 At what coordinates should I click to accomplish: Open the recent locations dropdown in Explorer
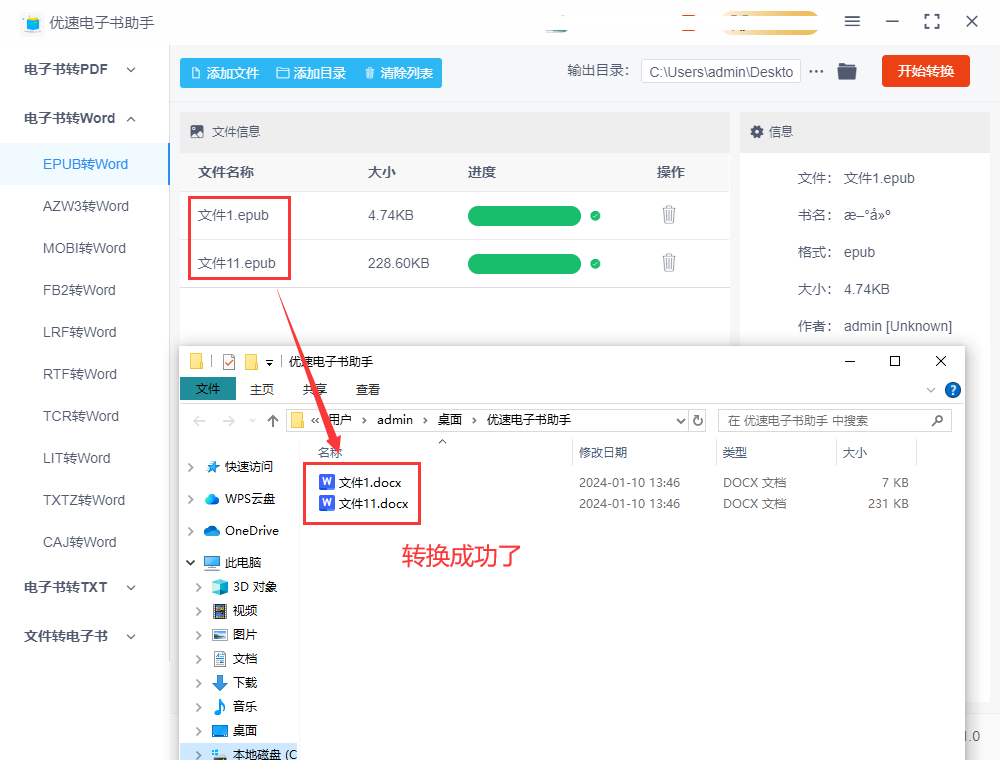(x=253, y=421)
